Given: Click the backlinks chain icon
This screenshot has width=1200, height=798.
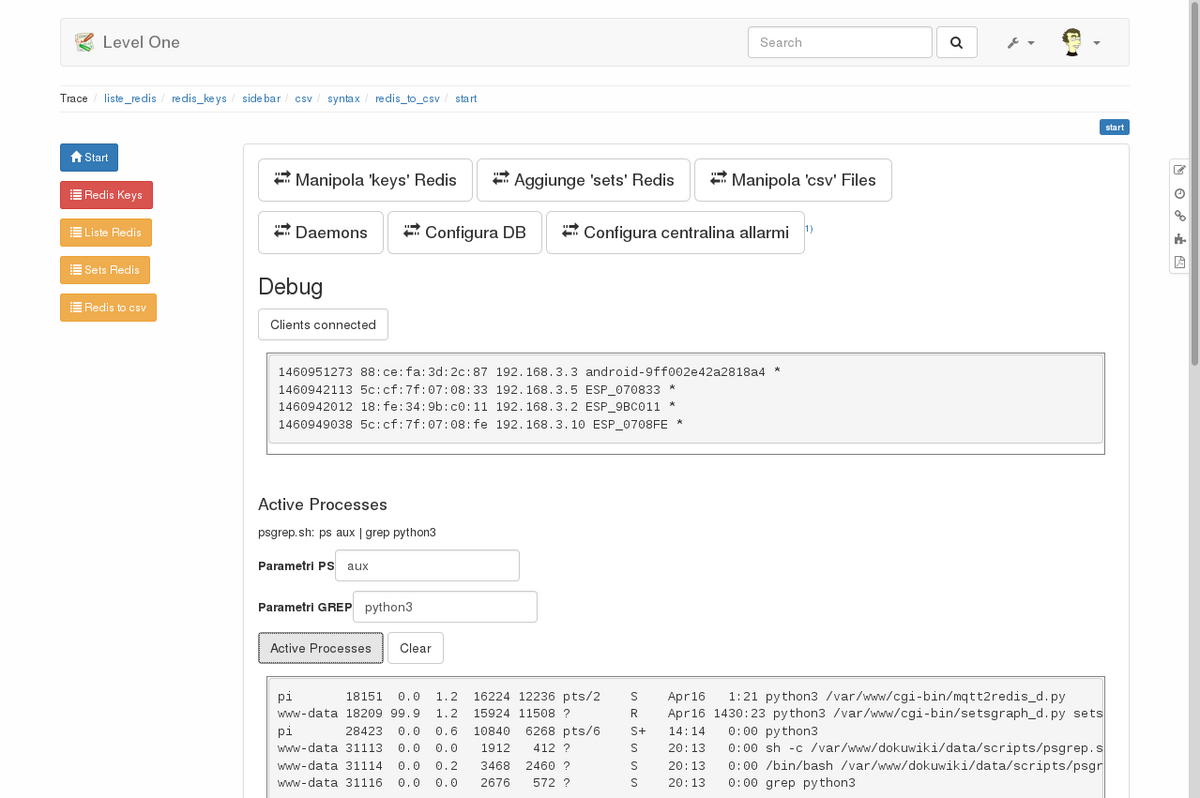Looking at the screenshot, I should pos(1179,216).
